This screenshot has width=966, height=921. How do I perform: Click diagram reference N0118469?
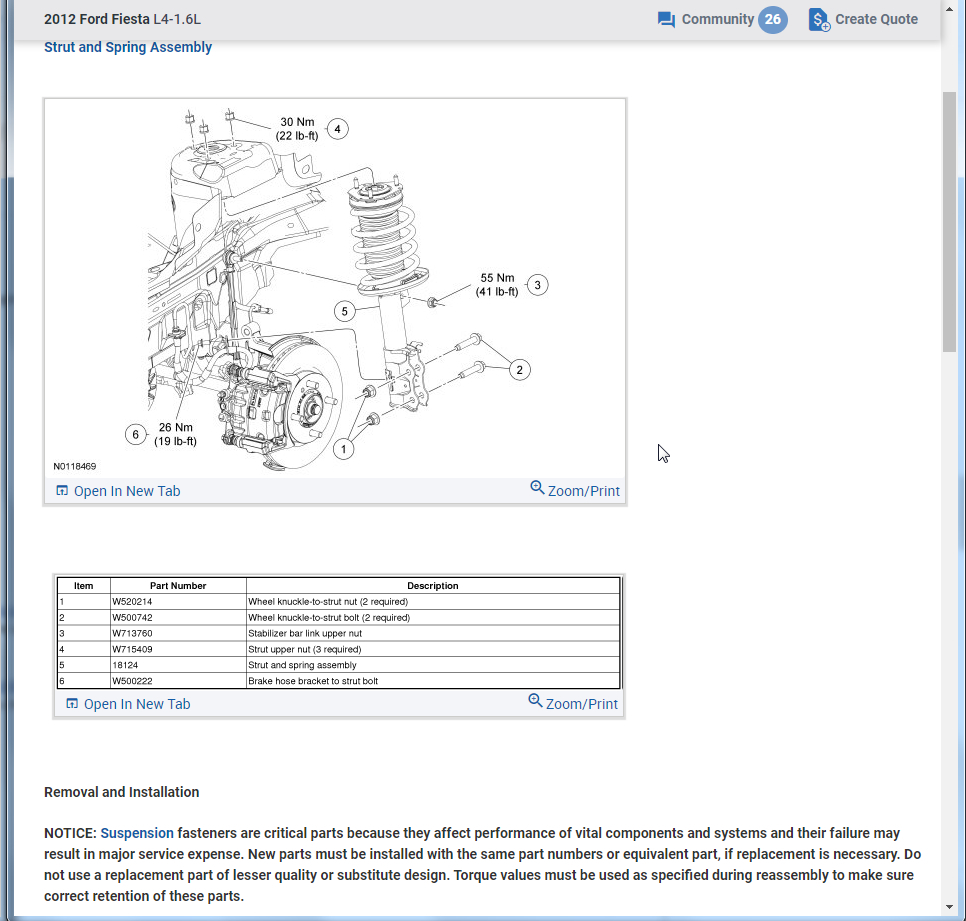pyautogui.click(x=75, y=466)
